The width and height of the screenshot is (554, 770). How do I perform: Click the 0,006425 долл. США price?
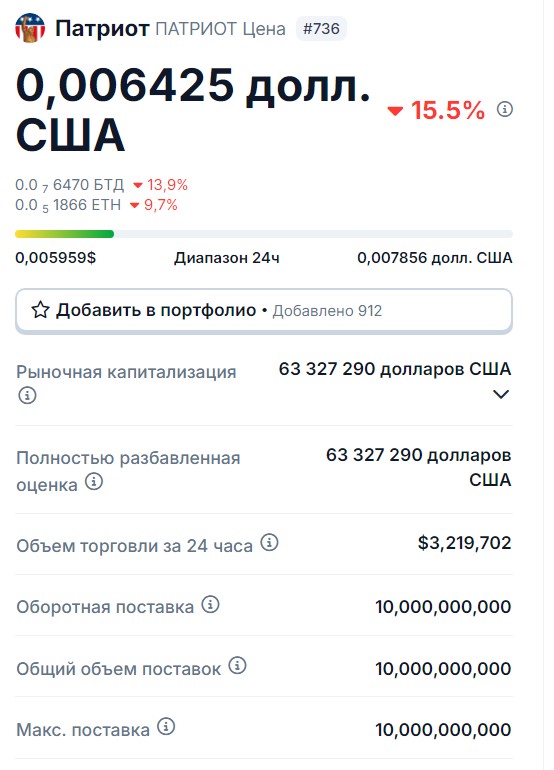coord(193,110)
